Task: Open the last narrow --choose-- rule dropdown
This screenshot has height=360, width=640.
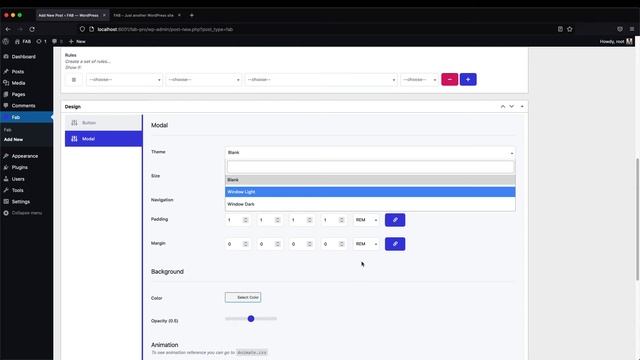Action: pyautogui.click(x=419, y=80)
